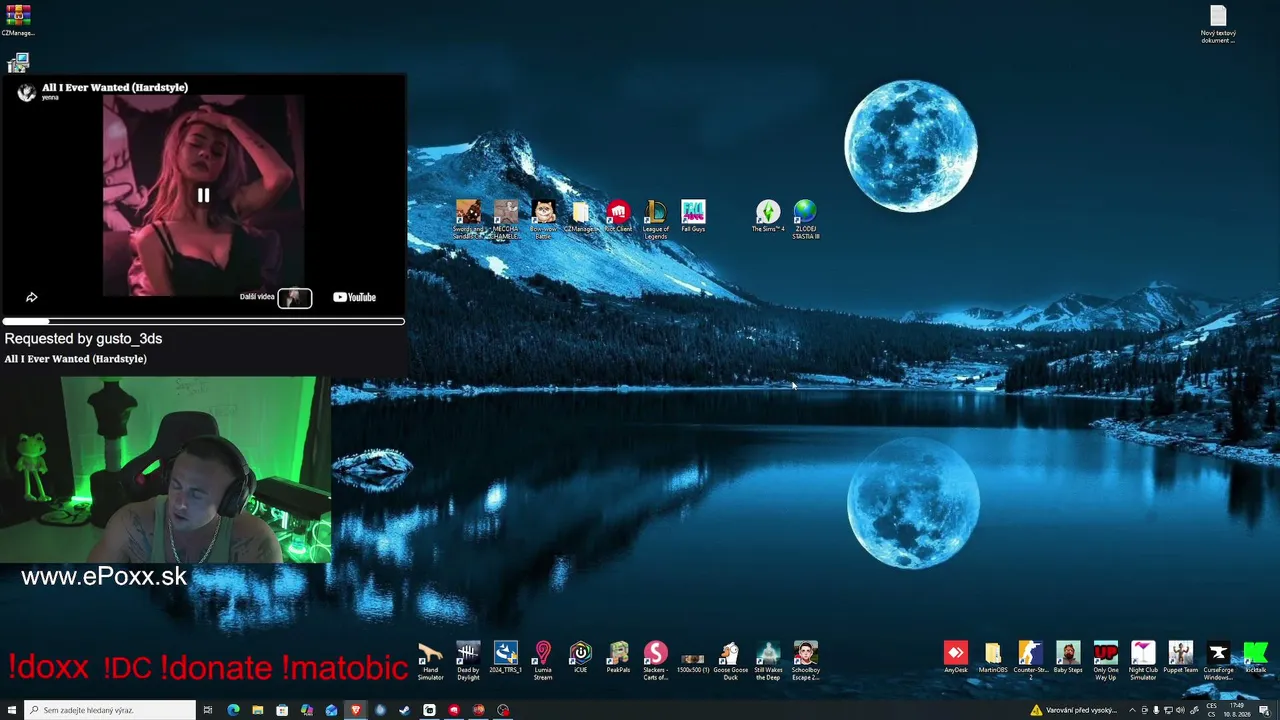Open Steam from the taskbar
The width and height of the screenshot is (1280, 720).
[x=404, y=710]
